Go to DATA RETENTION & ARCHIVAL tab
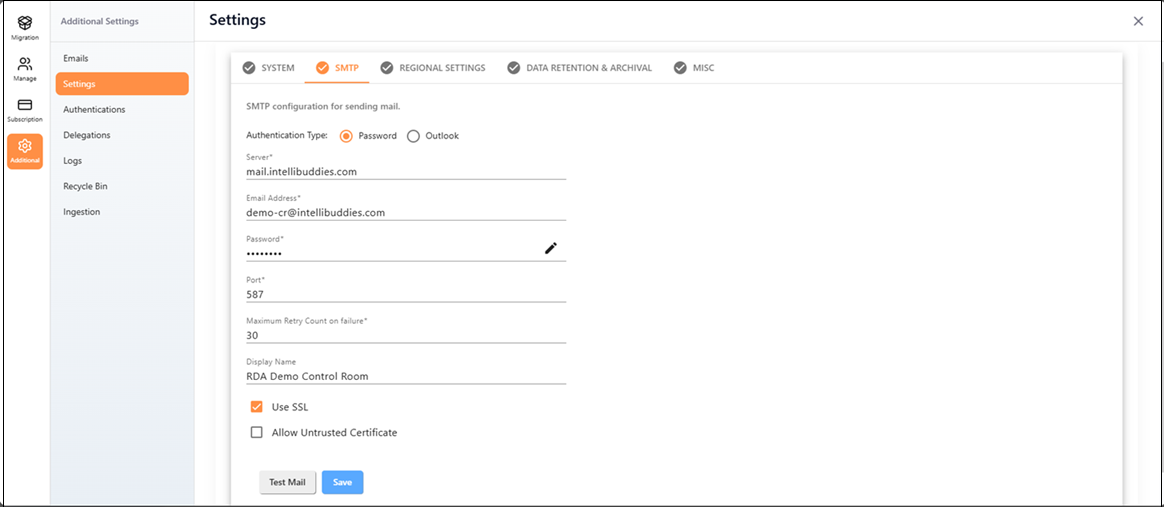 click(x=579, y=68)
